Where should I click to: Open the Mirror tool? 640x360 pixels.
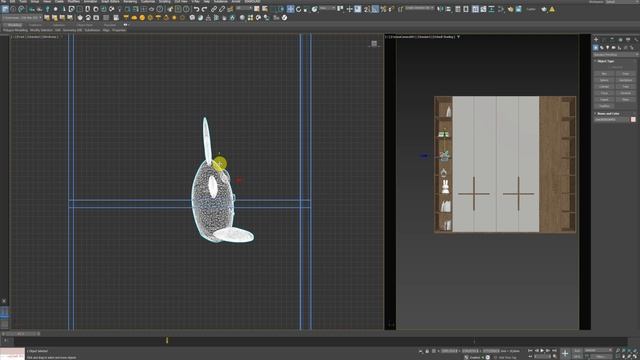(440, 9)
